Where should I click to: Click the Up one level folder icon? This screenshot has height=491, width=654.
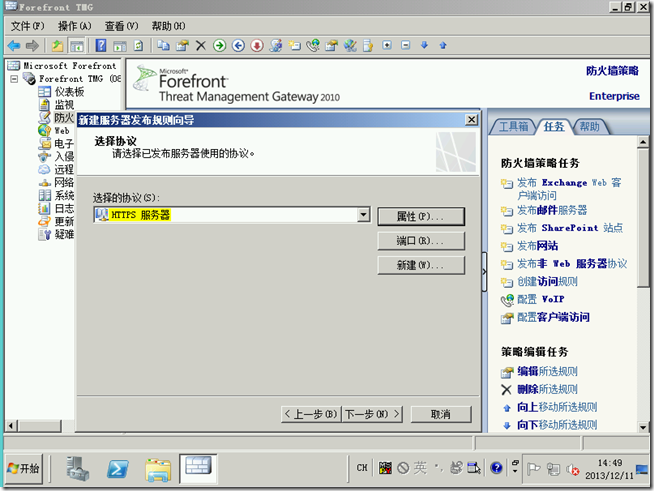(x=57, y=45)
